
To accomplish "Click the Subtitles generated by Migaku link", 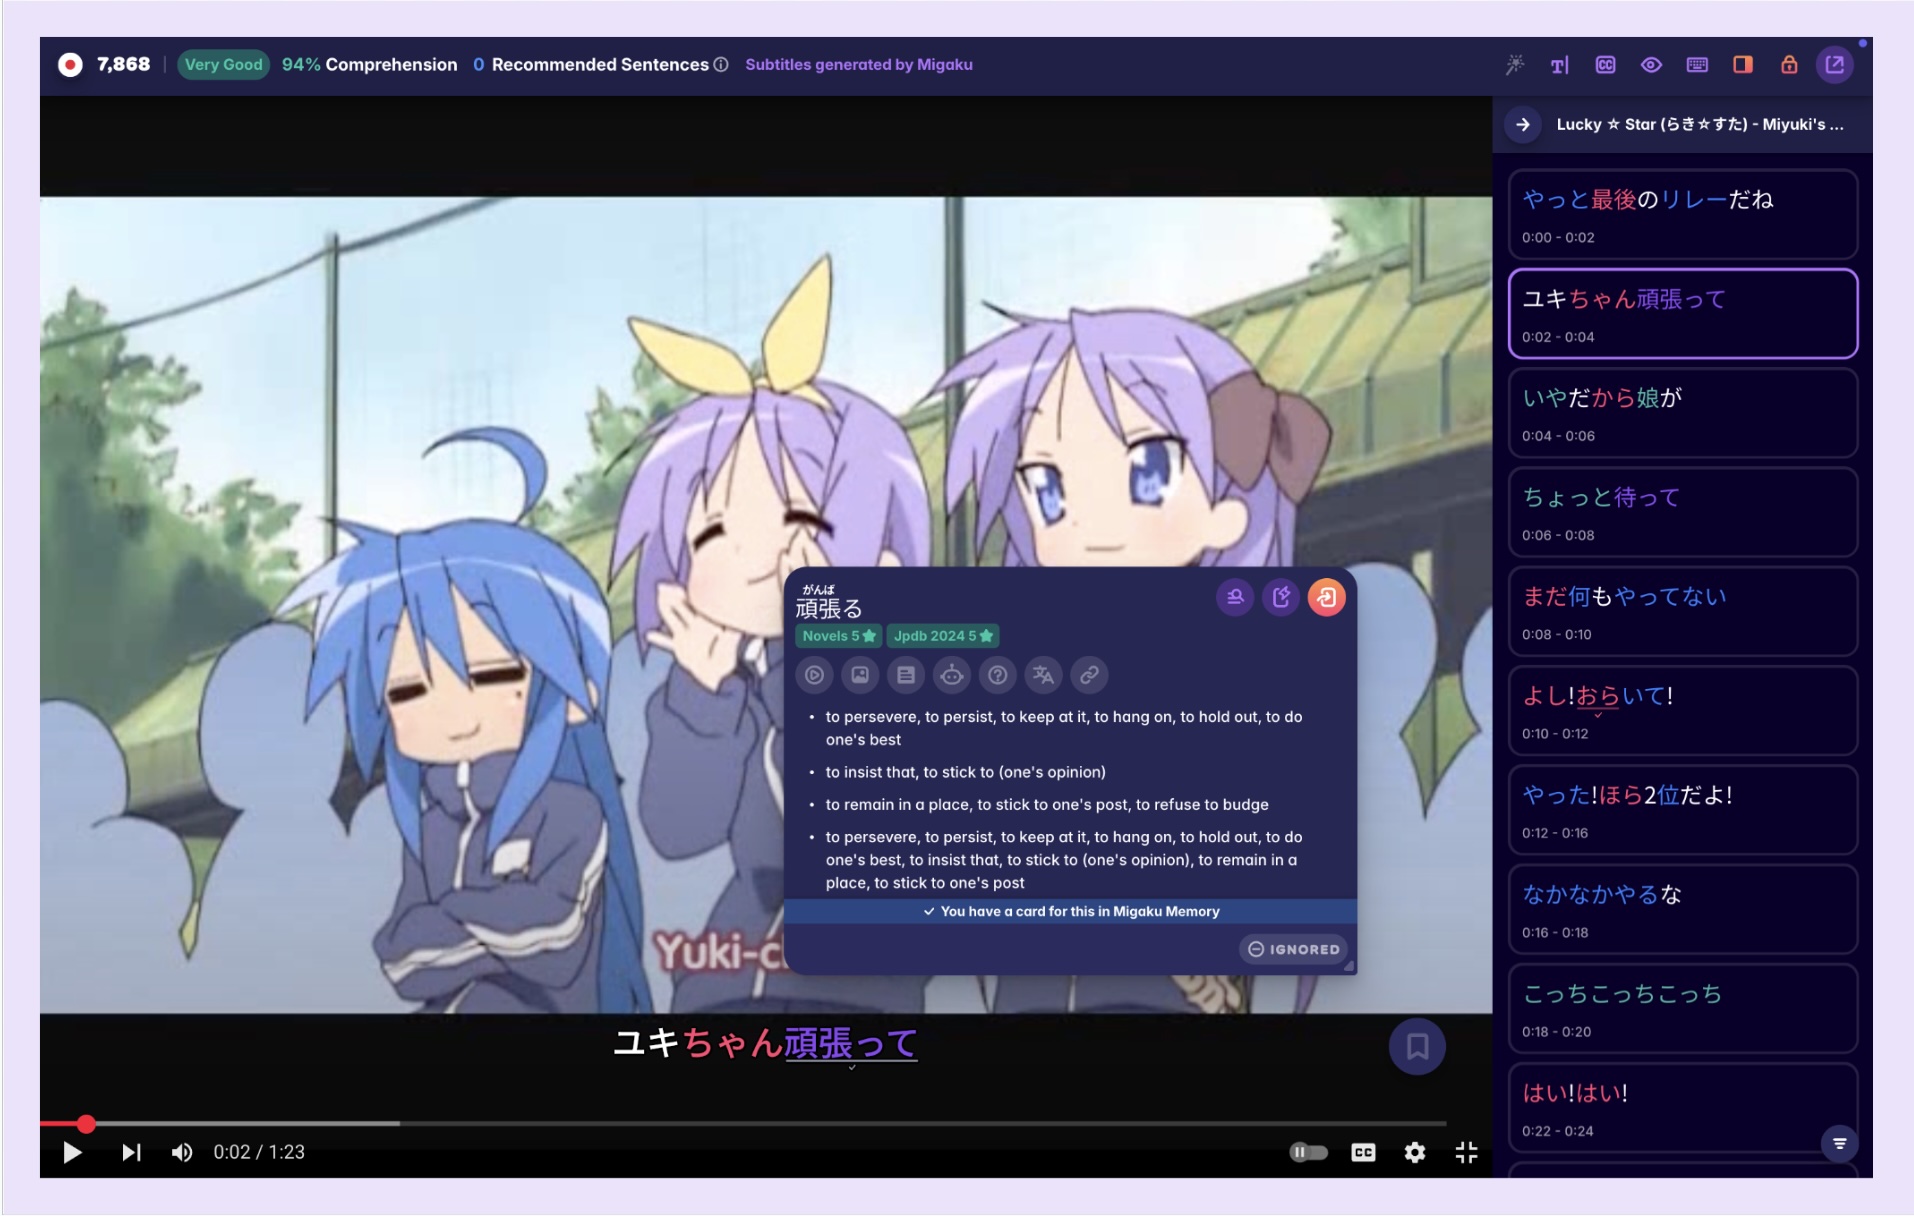I will click(x=859, y=65).
